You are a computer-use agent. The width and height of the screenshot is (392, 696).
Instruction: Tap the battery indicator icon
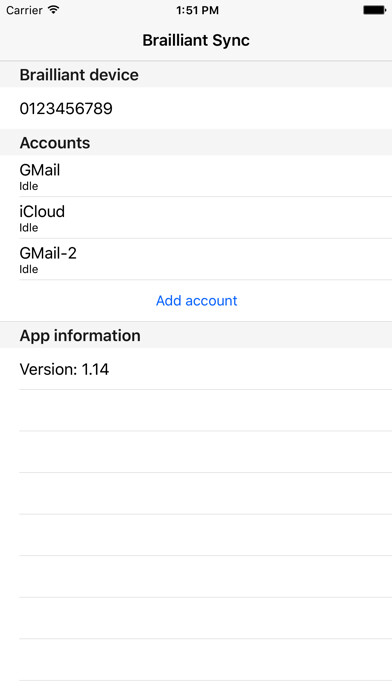(374, 10)
